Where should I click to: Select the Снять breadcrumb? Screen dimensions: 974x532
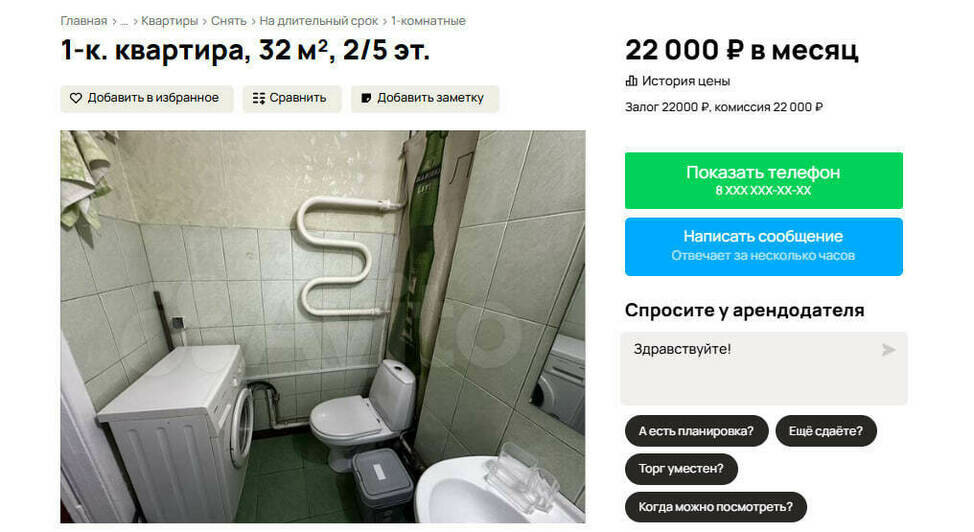[x=229, y=21]
